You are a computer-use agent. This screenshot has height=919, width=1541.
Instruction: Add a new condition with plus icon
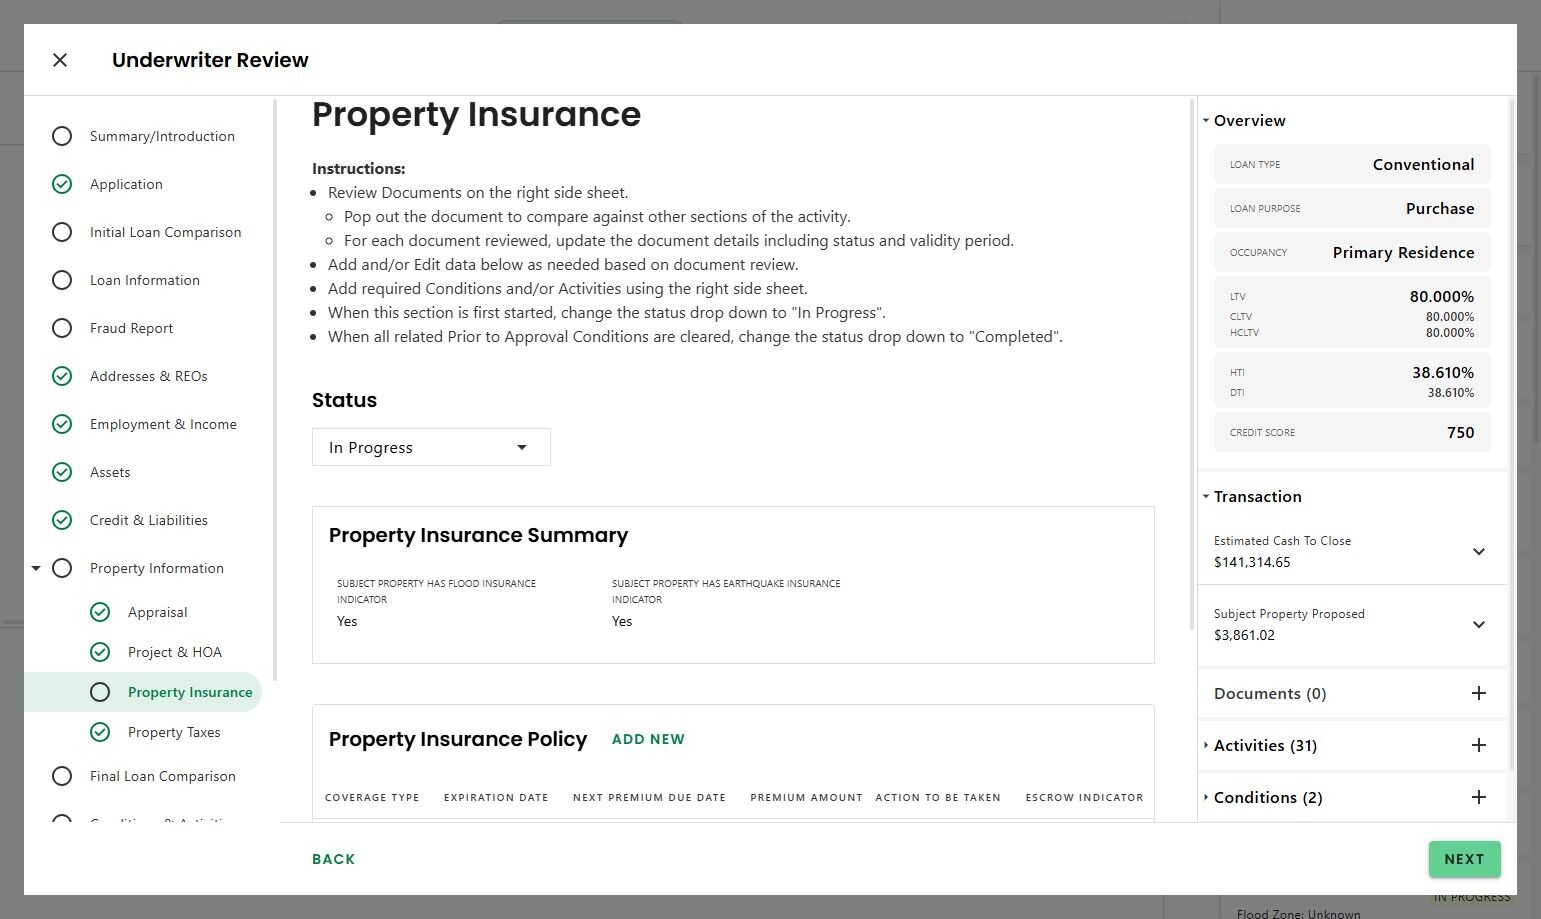point(1479,797)
